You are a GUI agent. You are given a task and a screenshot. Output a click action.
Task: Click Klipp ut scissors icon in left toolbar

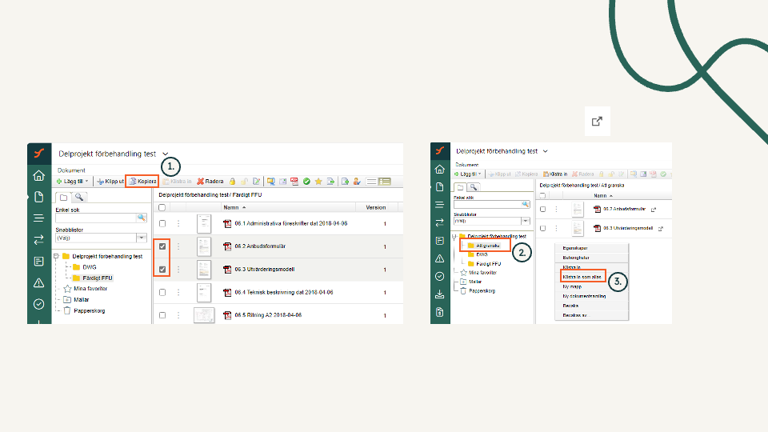pos(109,181)
